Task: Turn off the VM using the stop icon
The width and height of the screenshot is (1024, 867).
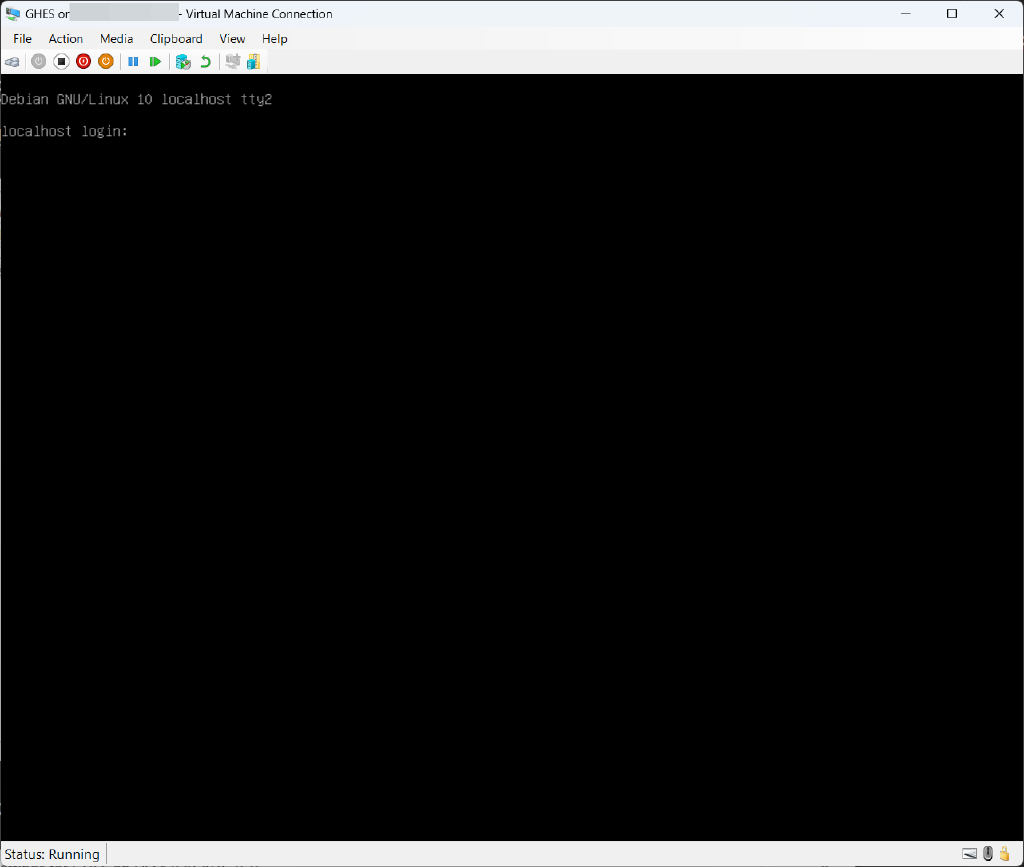Action: [x=61, y=61]
